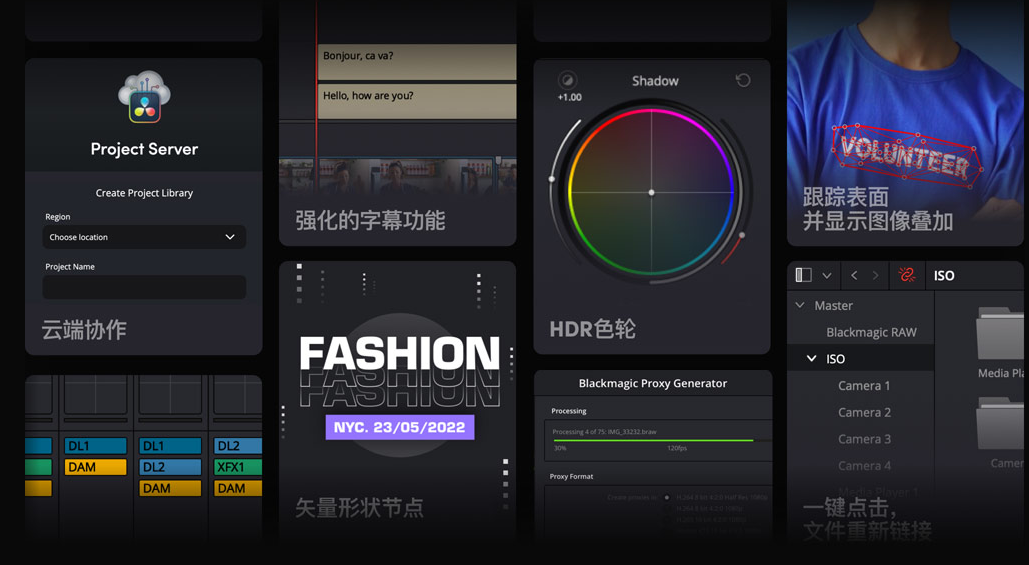This screenshot has height=565, width=1029.
Task: Reset the Shadow color wheel
Action: (x=743, y=80)
